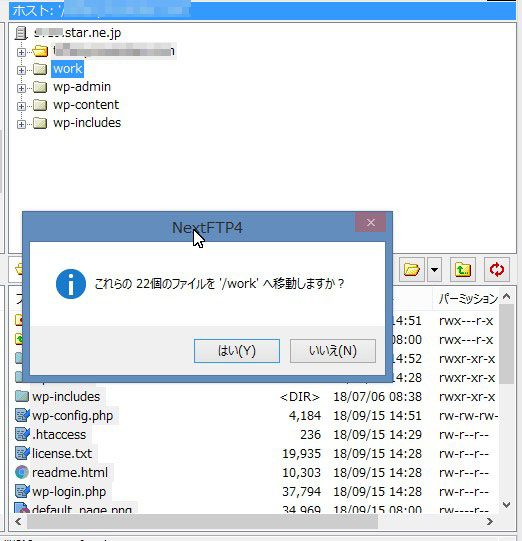Click the パーミッション column header
This screenshot has width=522, height=541.
point(468,298)
